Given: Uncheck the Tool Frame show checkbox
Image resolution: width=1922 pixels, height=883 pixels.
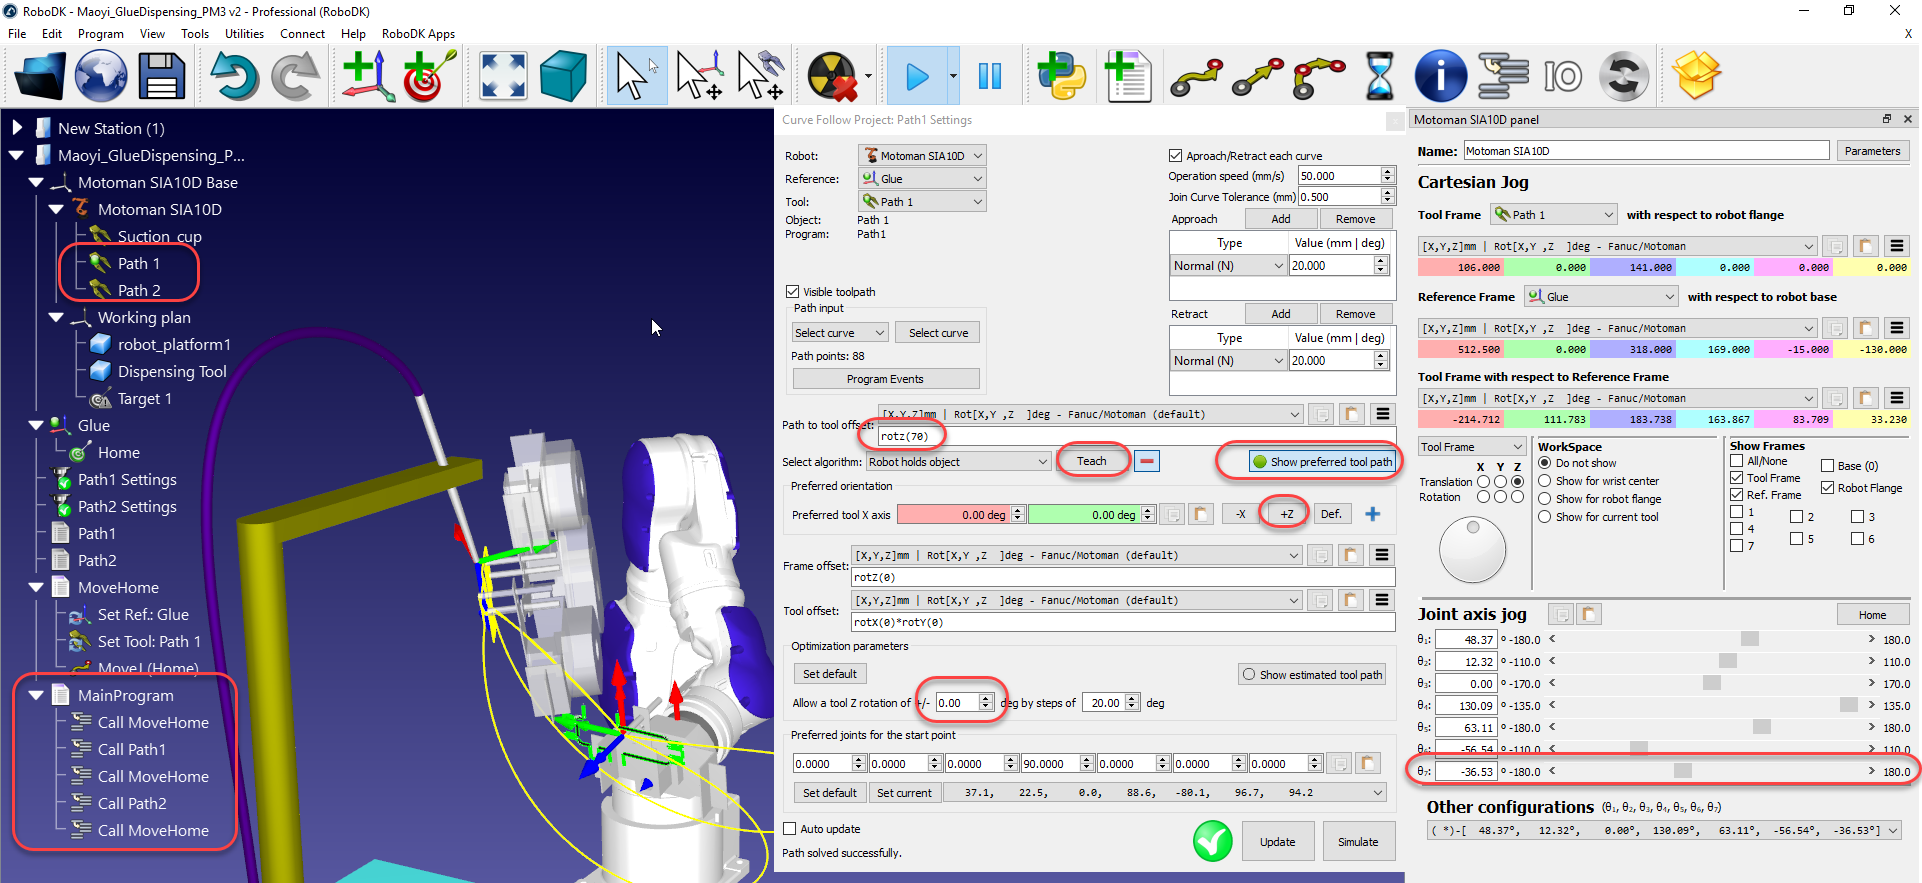Looking at the screenshot, I should (1737, 478).
